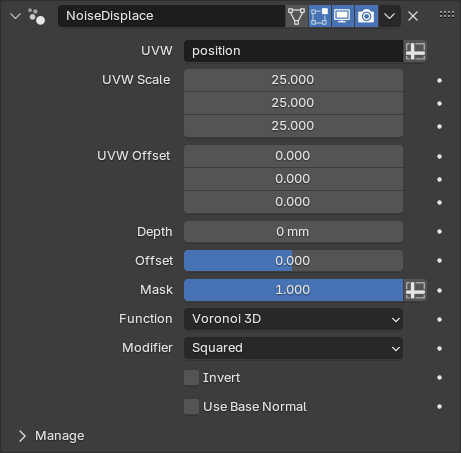The width and height of the screenshot is (461, 453).
Task: Animate second UVW Offset keyframe dot
Action: pyautogui.click(x=439, y=179)
